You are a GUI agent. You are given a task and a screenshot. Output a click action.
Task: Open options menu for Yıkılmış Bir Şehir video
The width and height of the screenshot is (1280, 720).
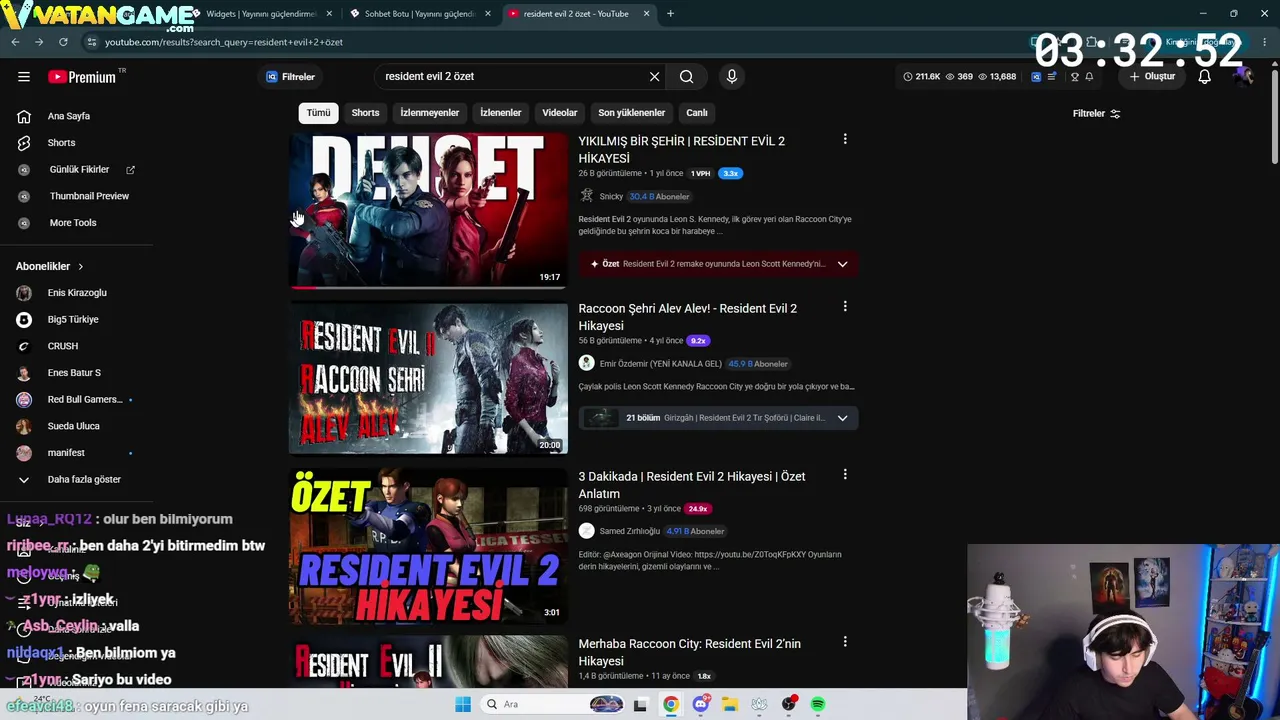(845, 140)
